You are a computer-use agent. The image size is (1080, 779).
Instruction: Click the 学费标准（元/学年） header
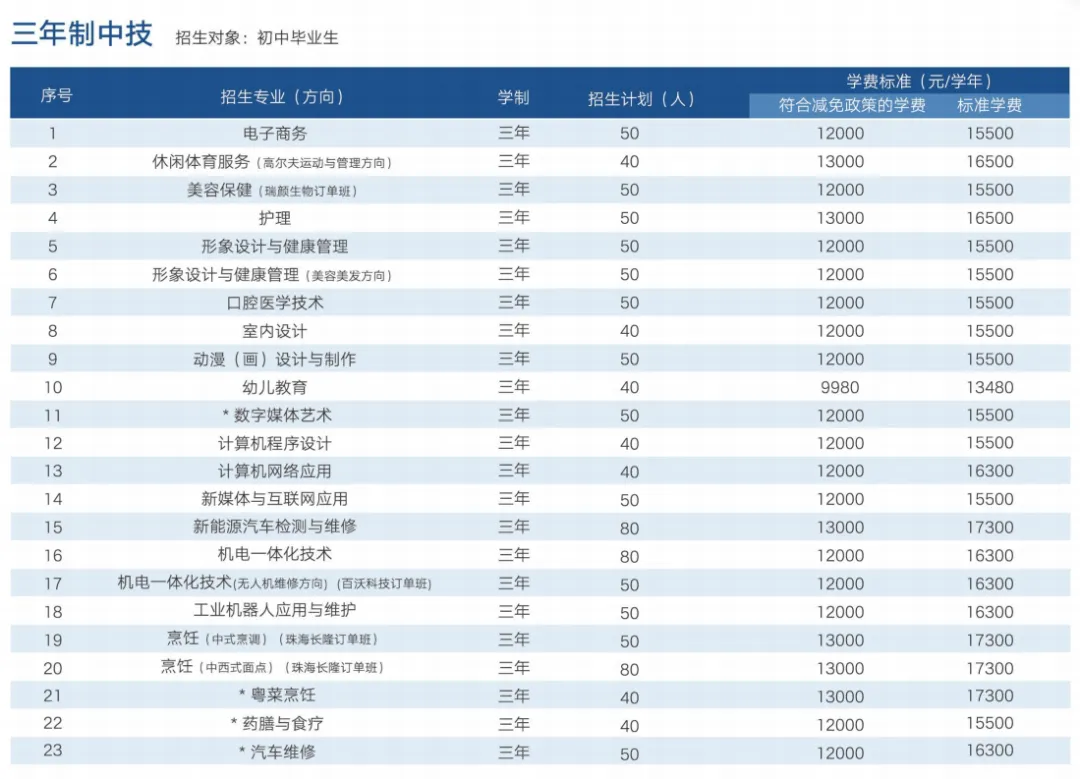(919, 81)
